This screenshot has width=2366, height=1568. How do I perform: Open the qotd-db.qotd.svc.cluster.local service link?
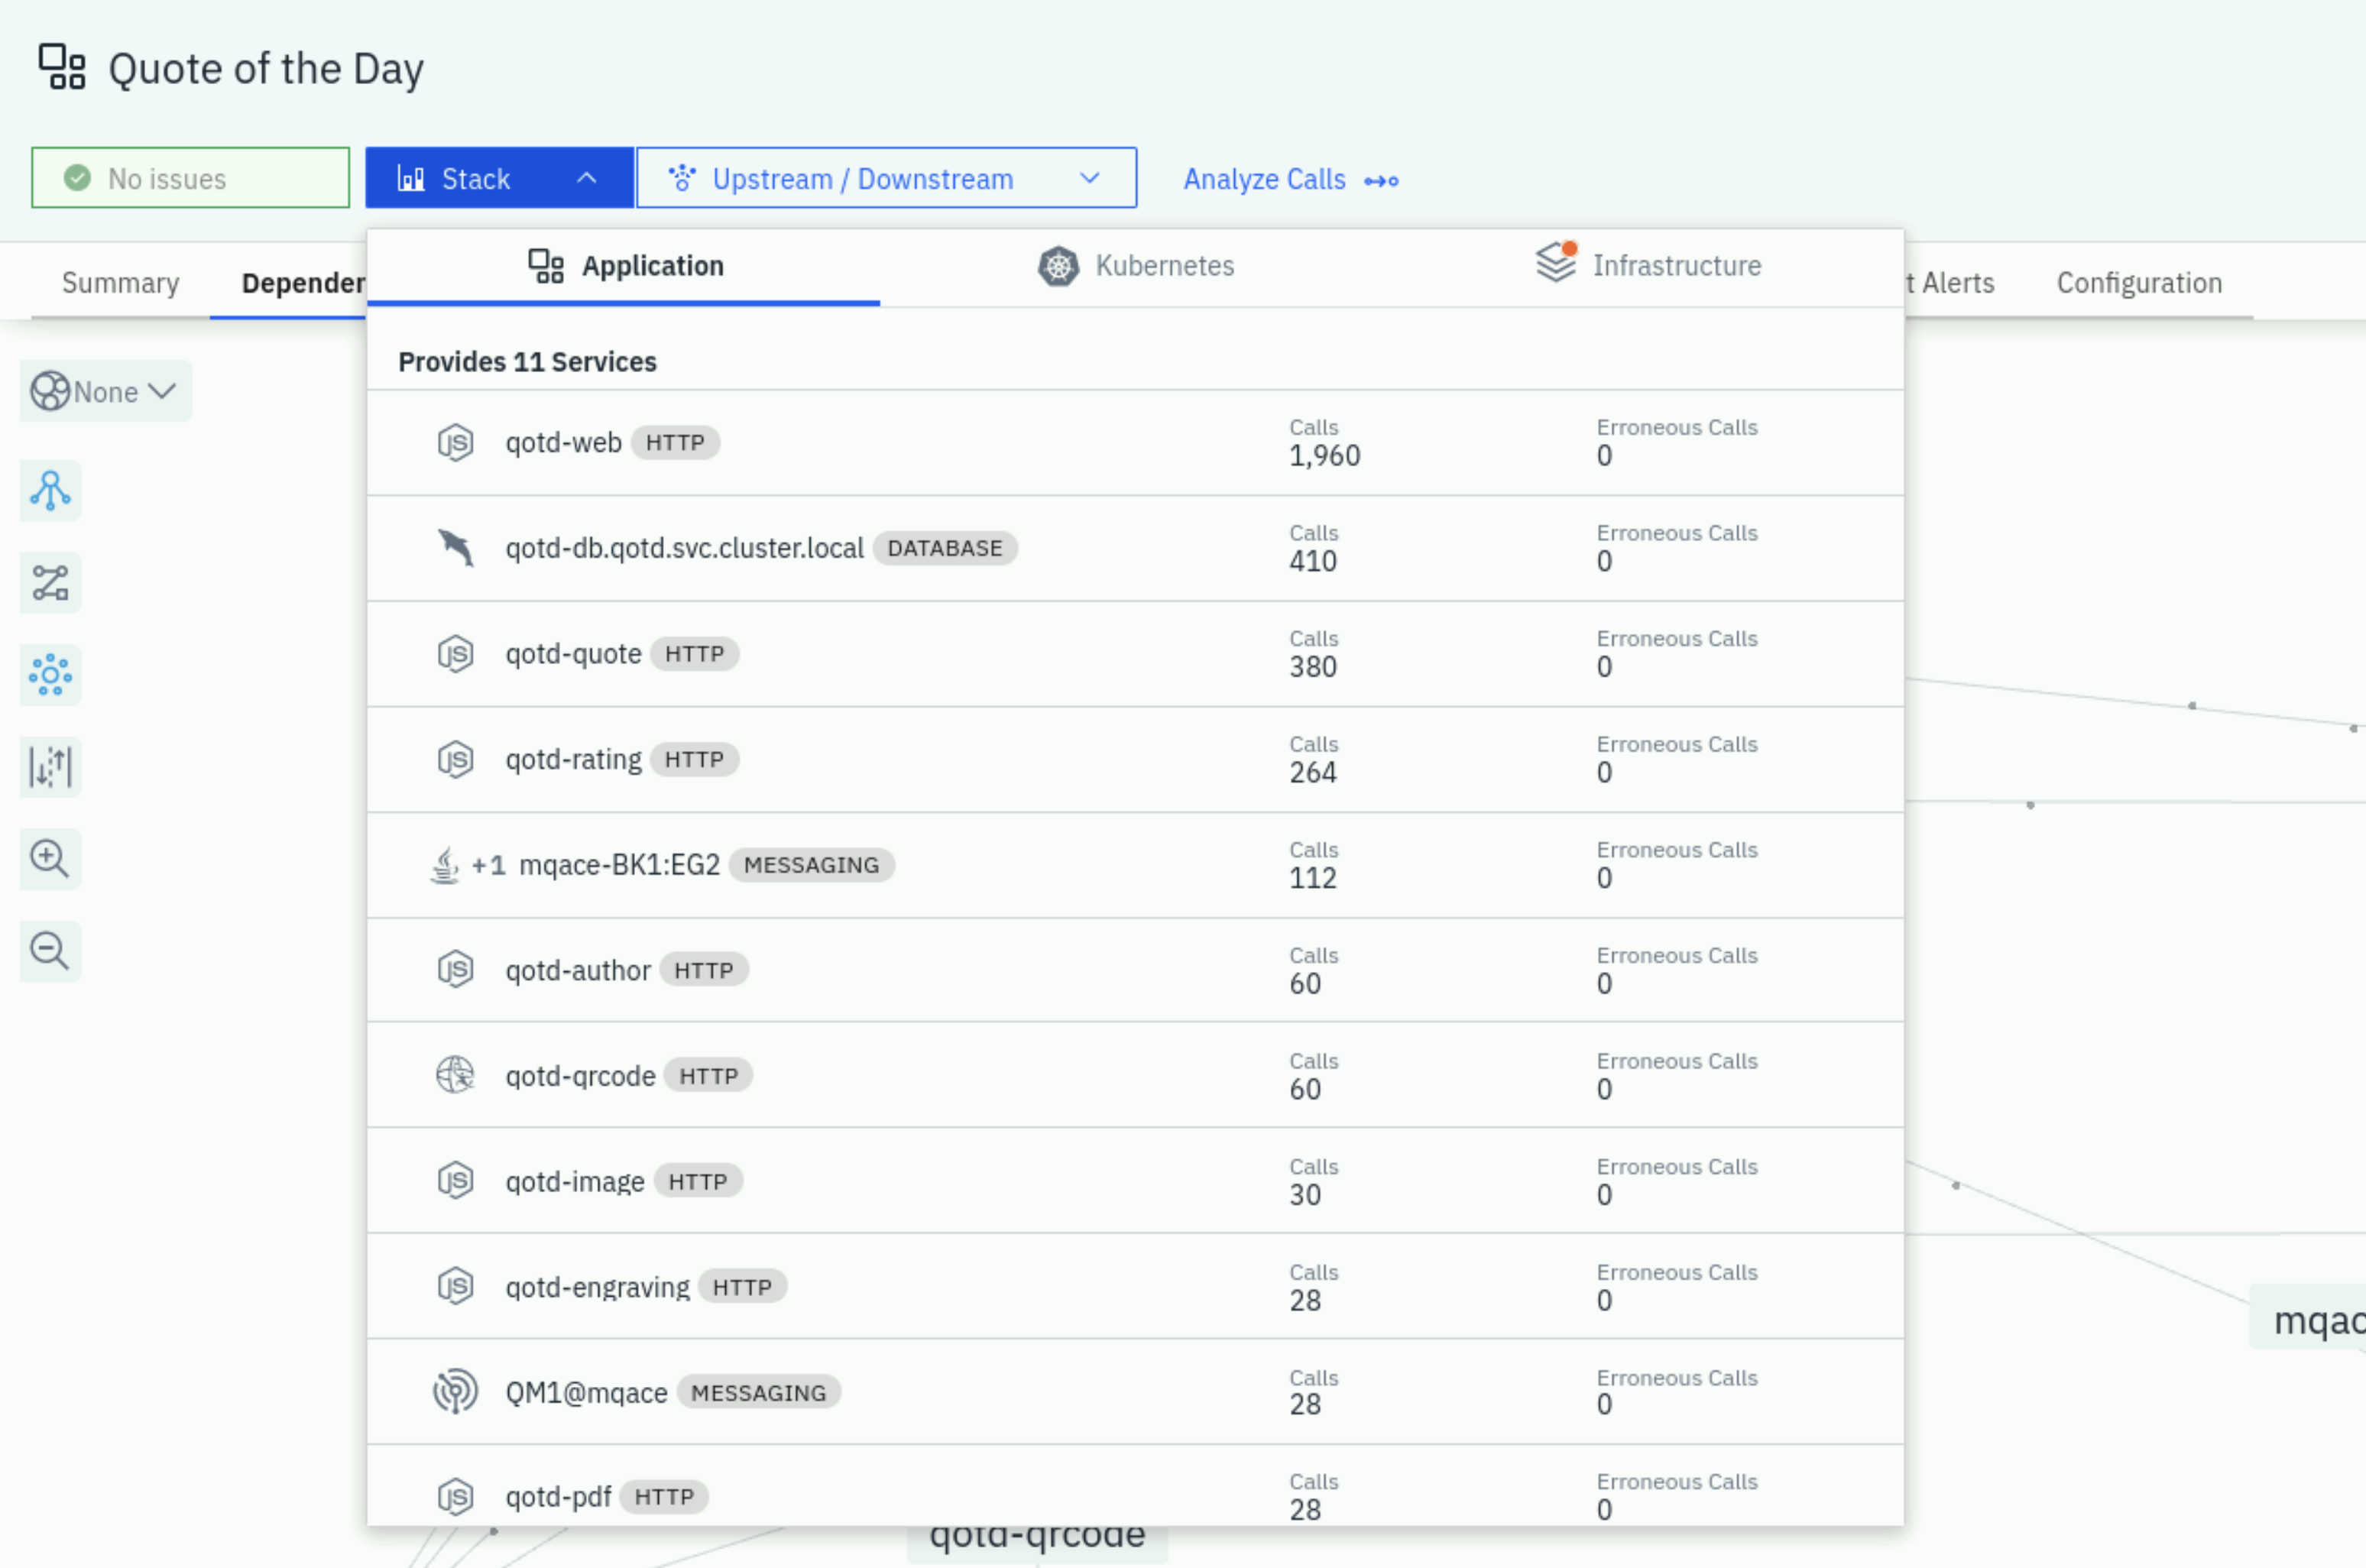click(x=684, y=548)
